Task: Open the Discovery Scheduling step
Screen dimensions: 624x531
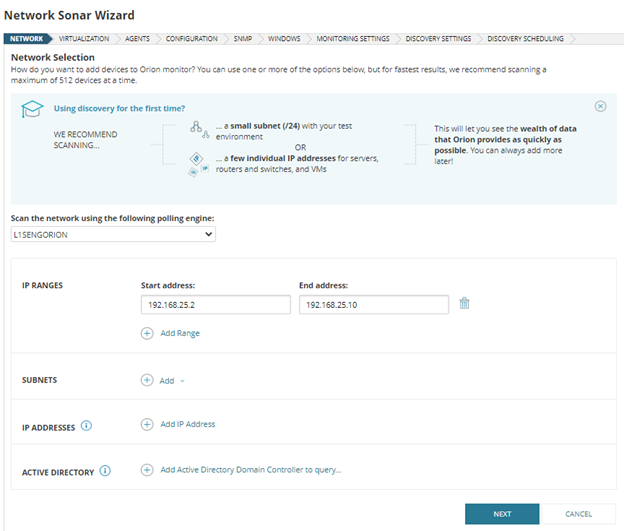Action: [x=525, y=39]
